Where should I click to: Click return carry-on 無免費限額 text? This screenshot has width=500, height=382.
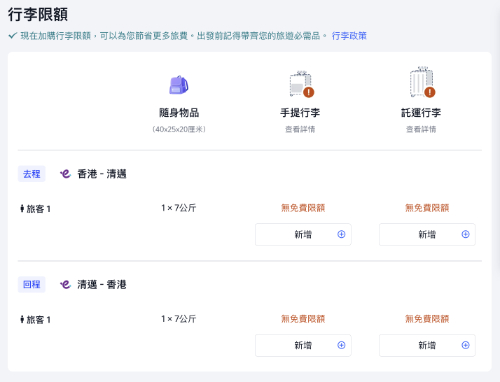click(x=303, y=319)
